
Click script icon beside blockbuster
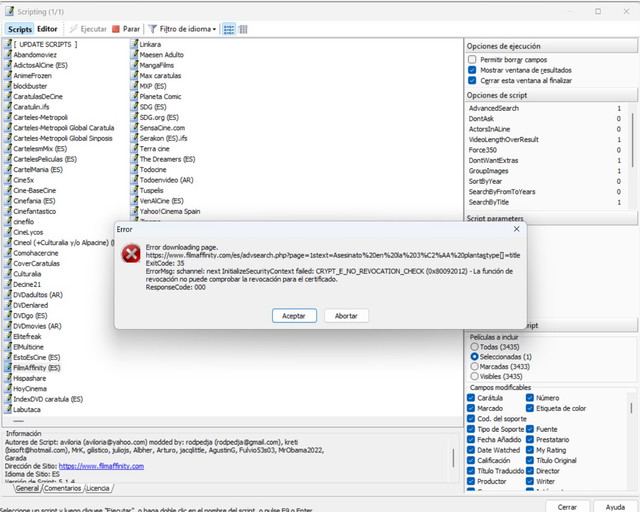coord(8,86)
